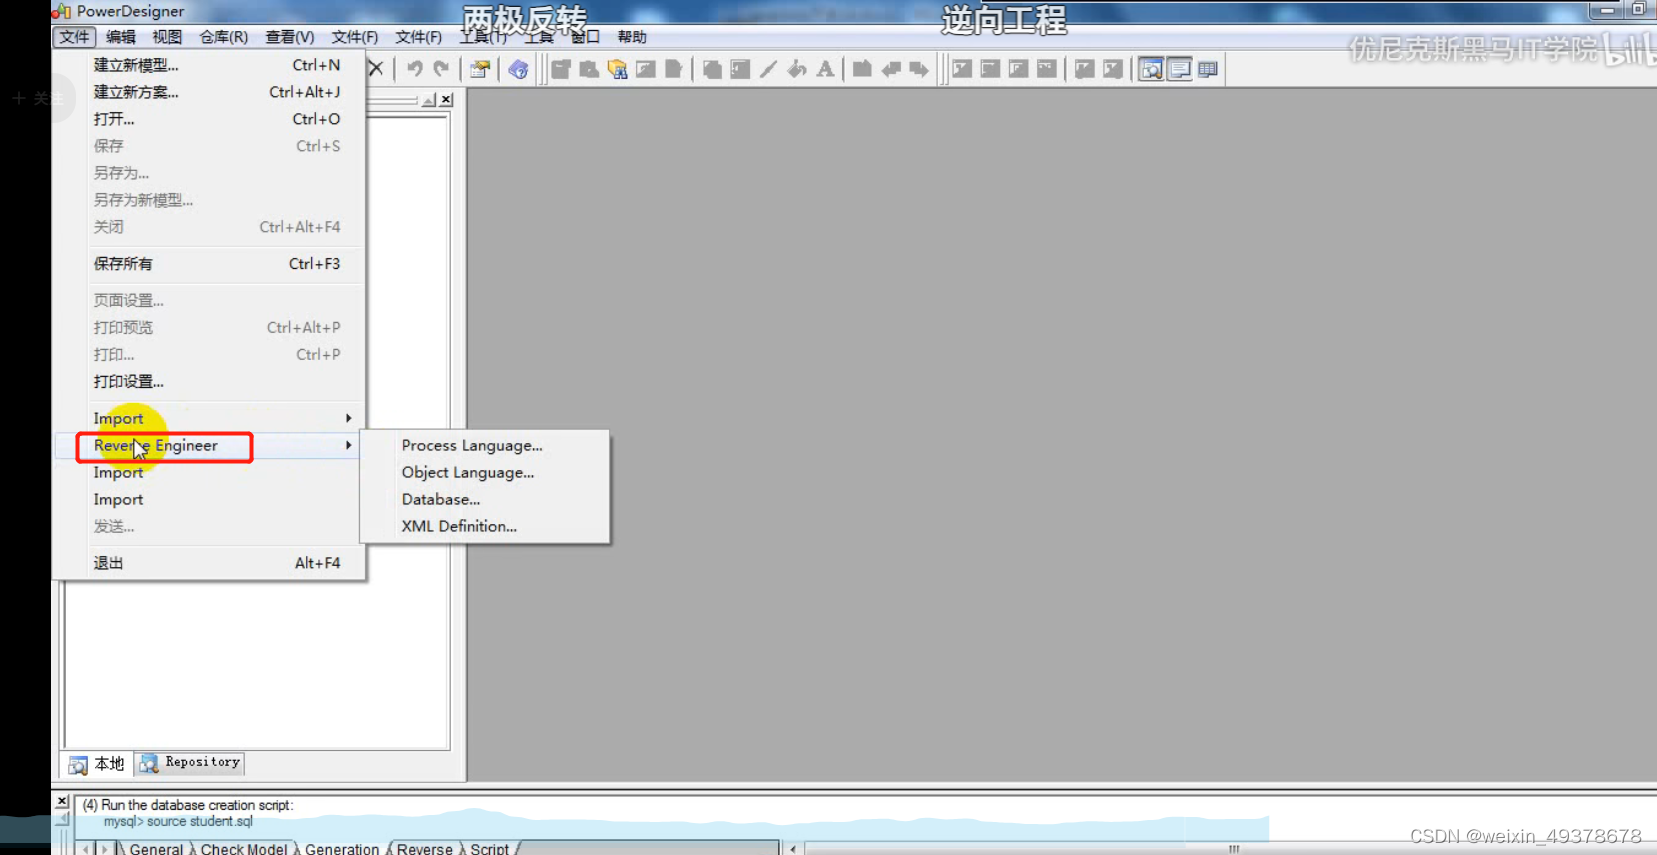Open the Properties icon in the toolbar
1657x855 pixels.
click(x=480, y=69)
